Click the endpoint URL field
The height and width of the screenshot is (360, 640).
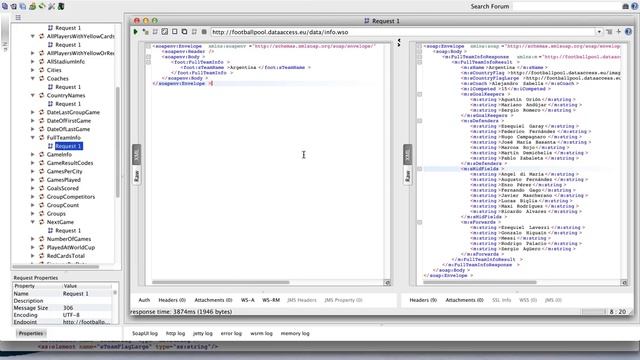coord(403,32)
